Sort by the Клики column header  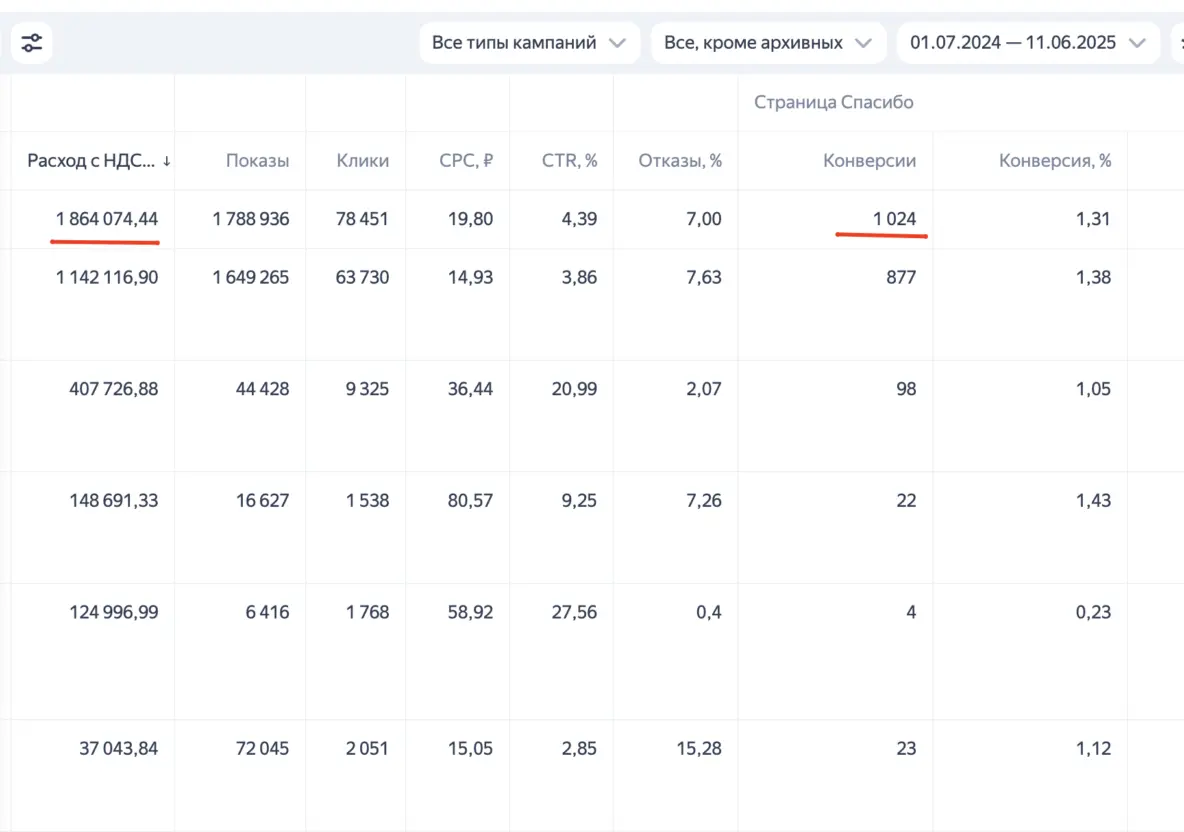(x=362, y=161)
